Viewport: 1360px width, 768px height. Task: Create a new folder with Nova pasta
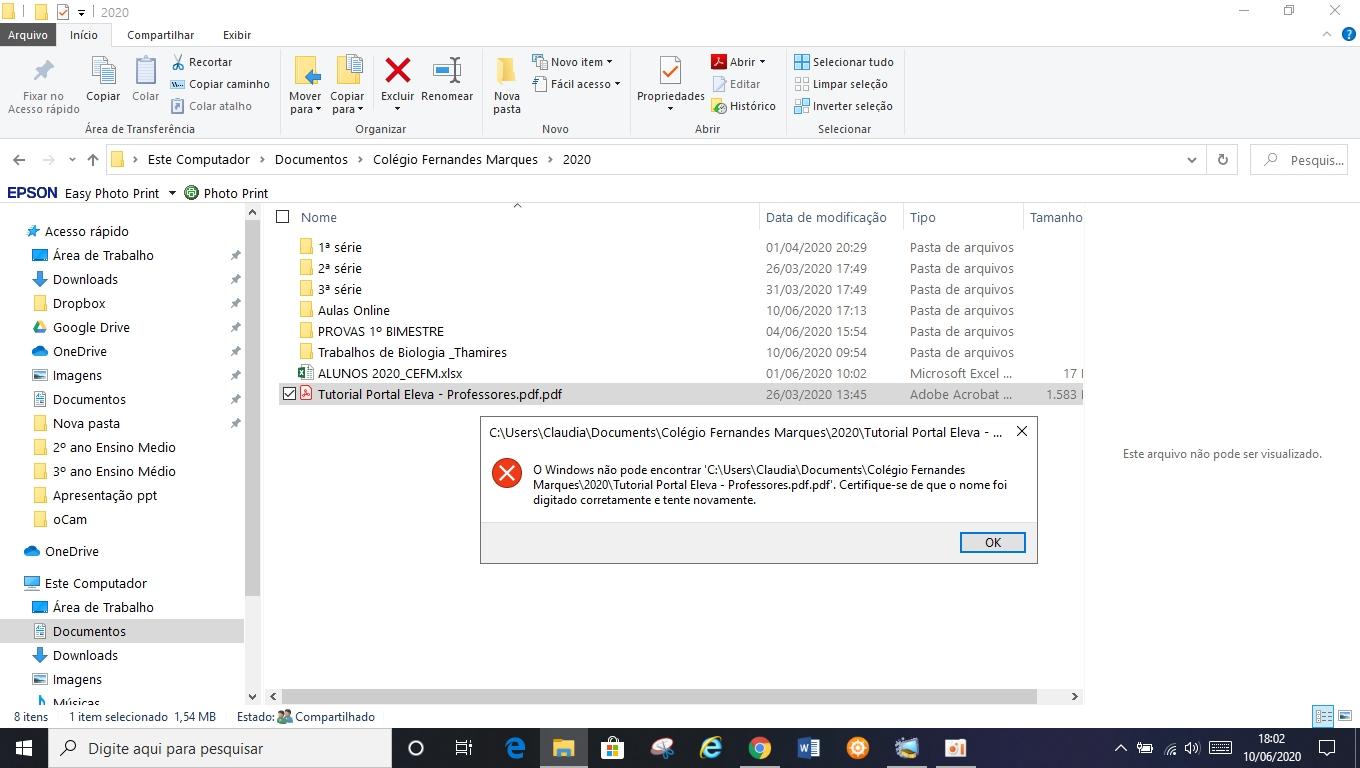[x=507, y=85]
